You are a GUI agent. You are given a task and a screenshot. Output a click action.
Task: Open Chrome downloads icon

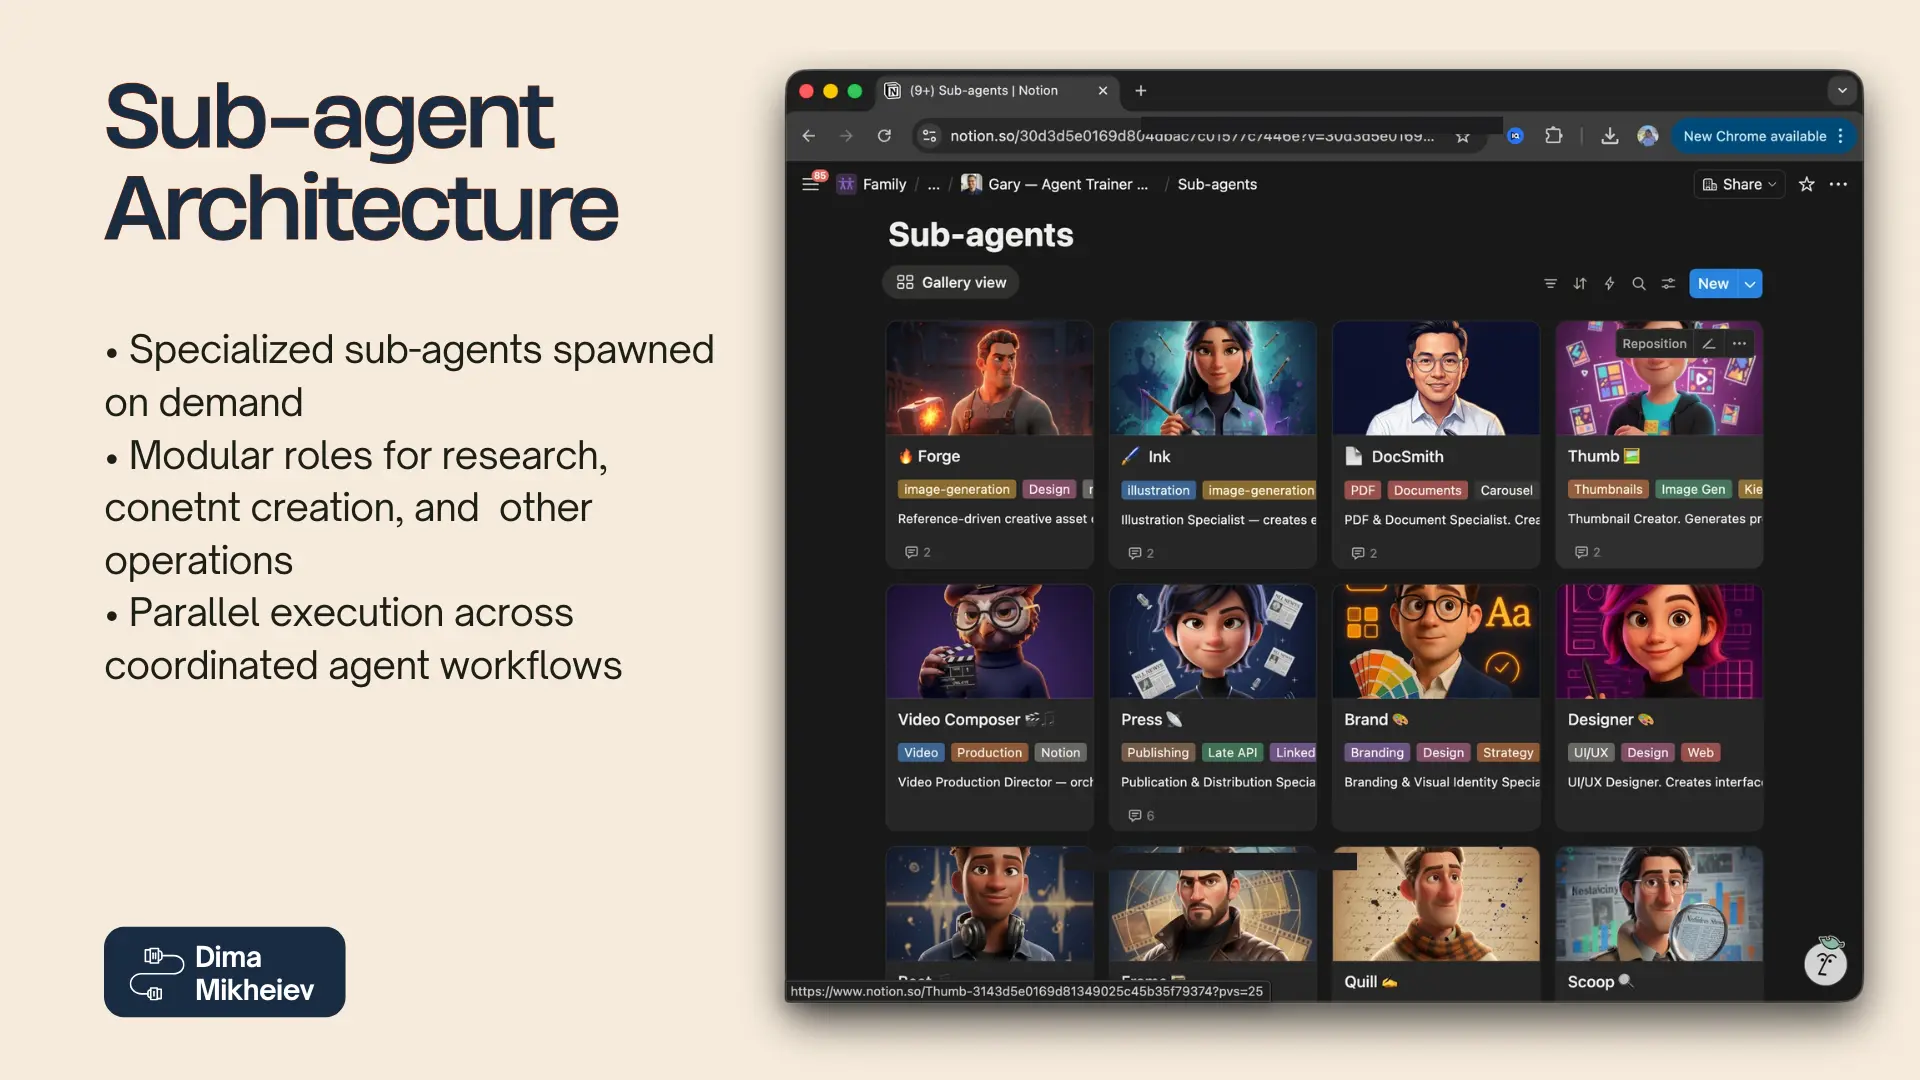click(1610, 136)
